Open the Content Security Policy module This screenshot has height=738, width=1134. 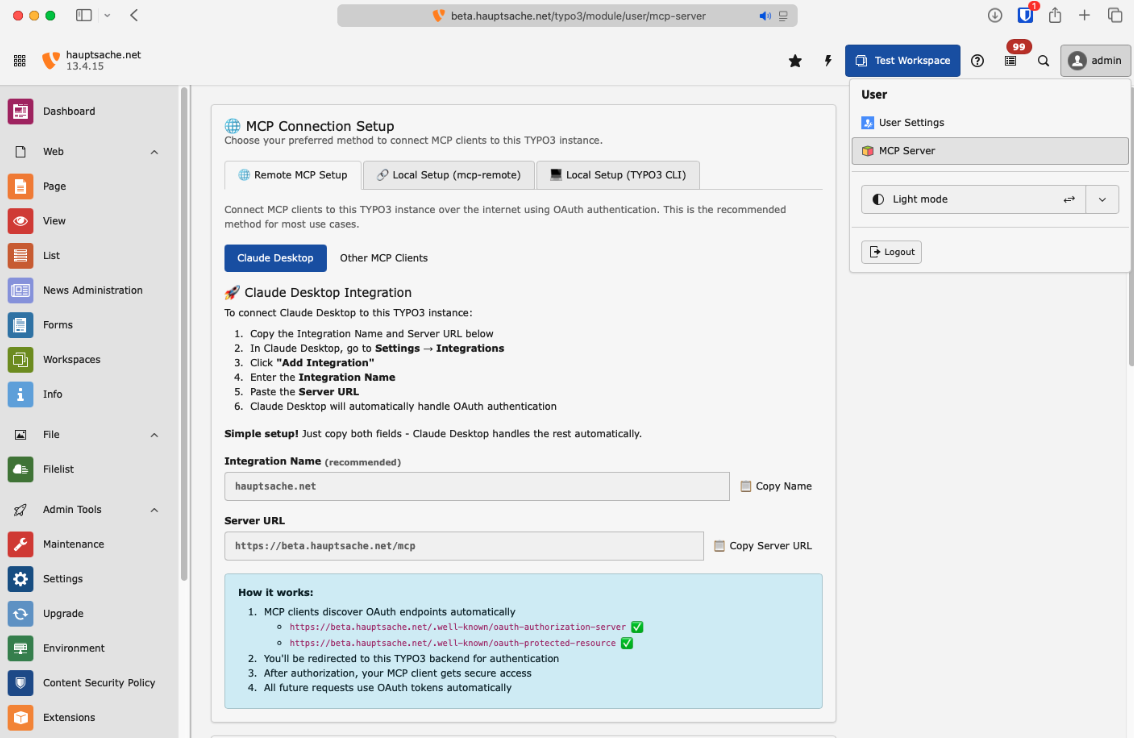(98, 683)
